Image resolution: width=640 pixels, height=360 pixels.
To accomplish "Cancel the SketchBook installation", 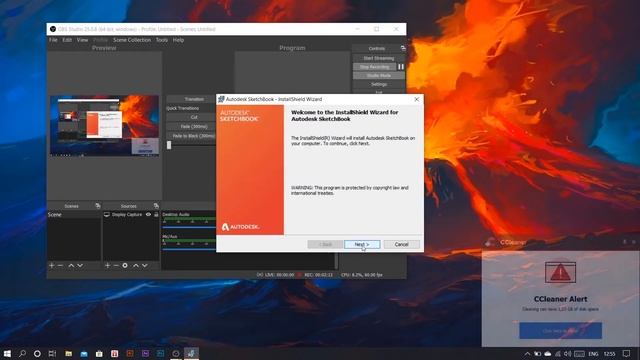I will pyautogui.click(x=401, y=244).
